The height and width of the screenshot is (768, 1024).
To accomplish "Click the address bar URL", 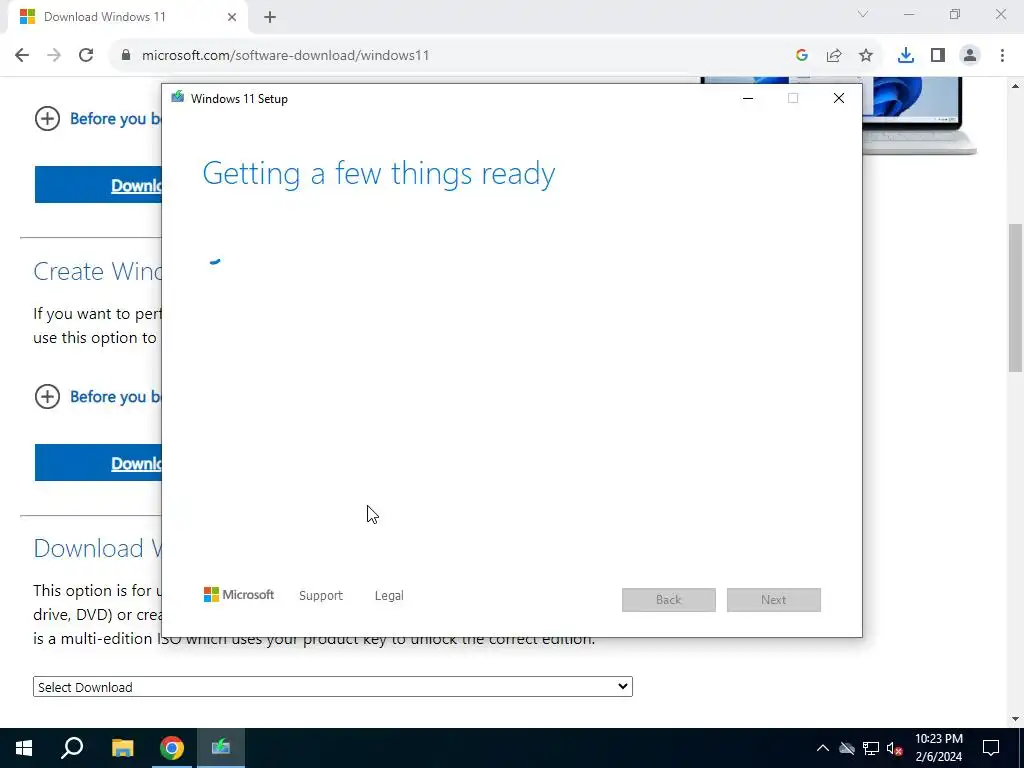I will point(285,56).
